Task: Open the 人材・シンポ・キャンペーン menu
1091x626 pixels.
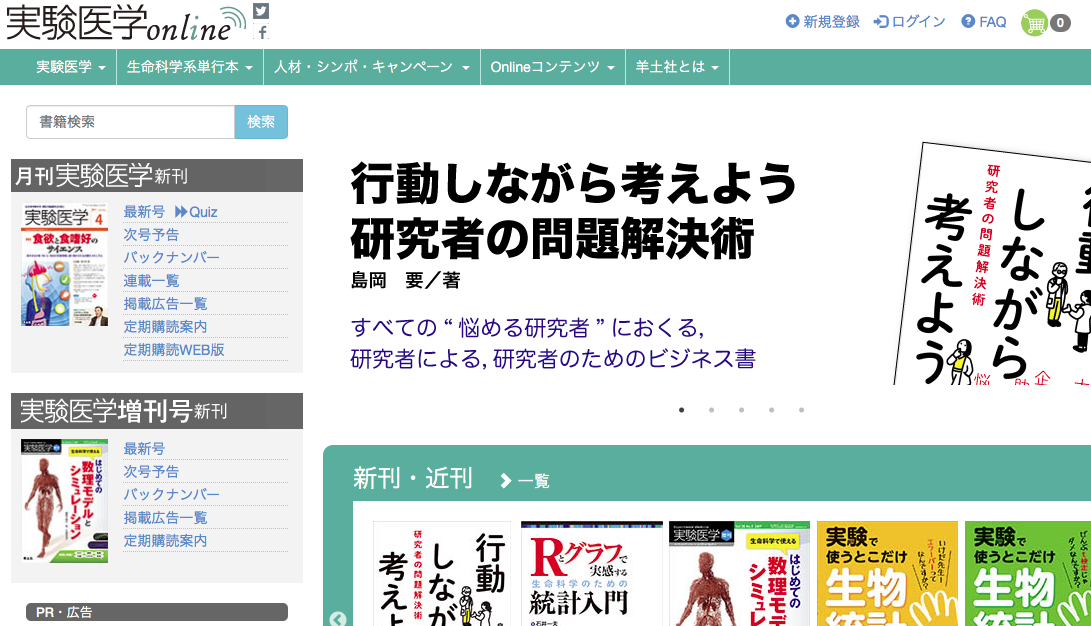Action: [x=372, y=67]
